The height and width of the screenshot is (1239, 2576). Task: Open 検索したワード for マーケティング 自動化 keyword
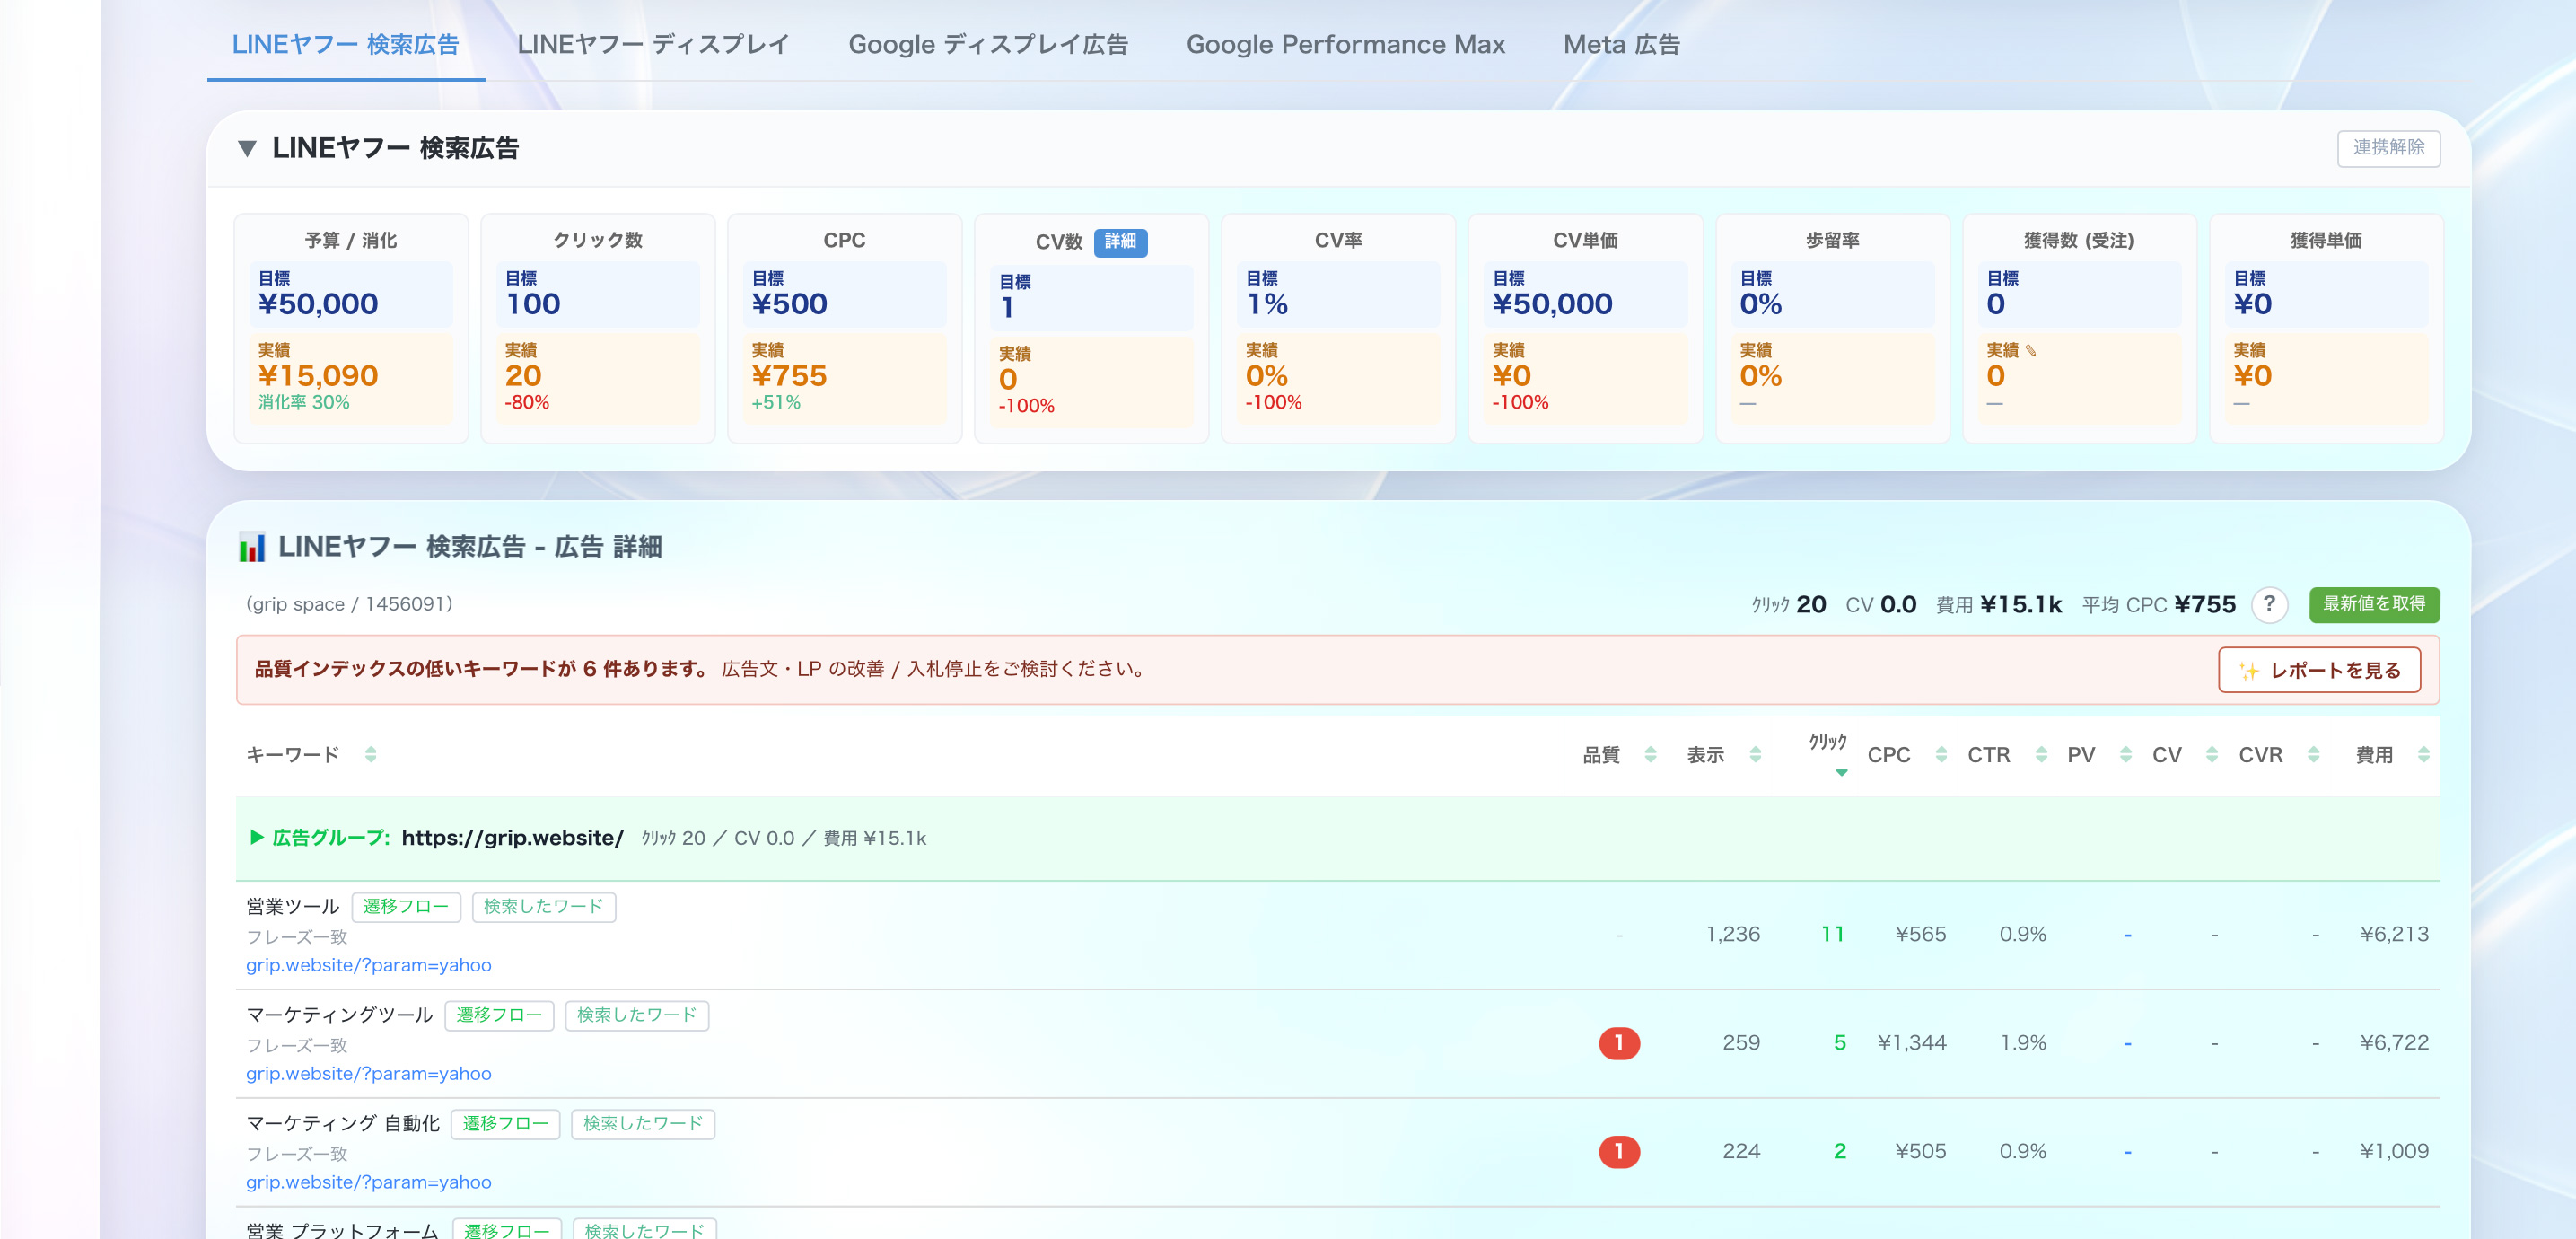coord(643,1124)
